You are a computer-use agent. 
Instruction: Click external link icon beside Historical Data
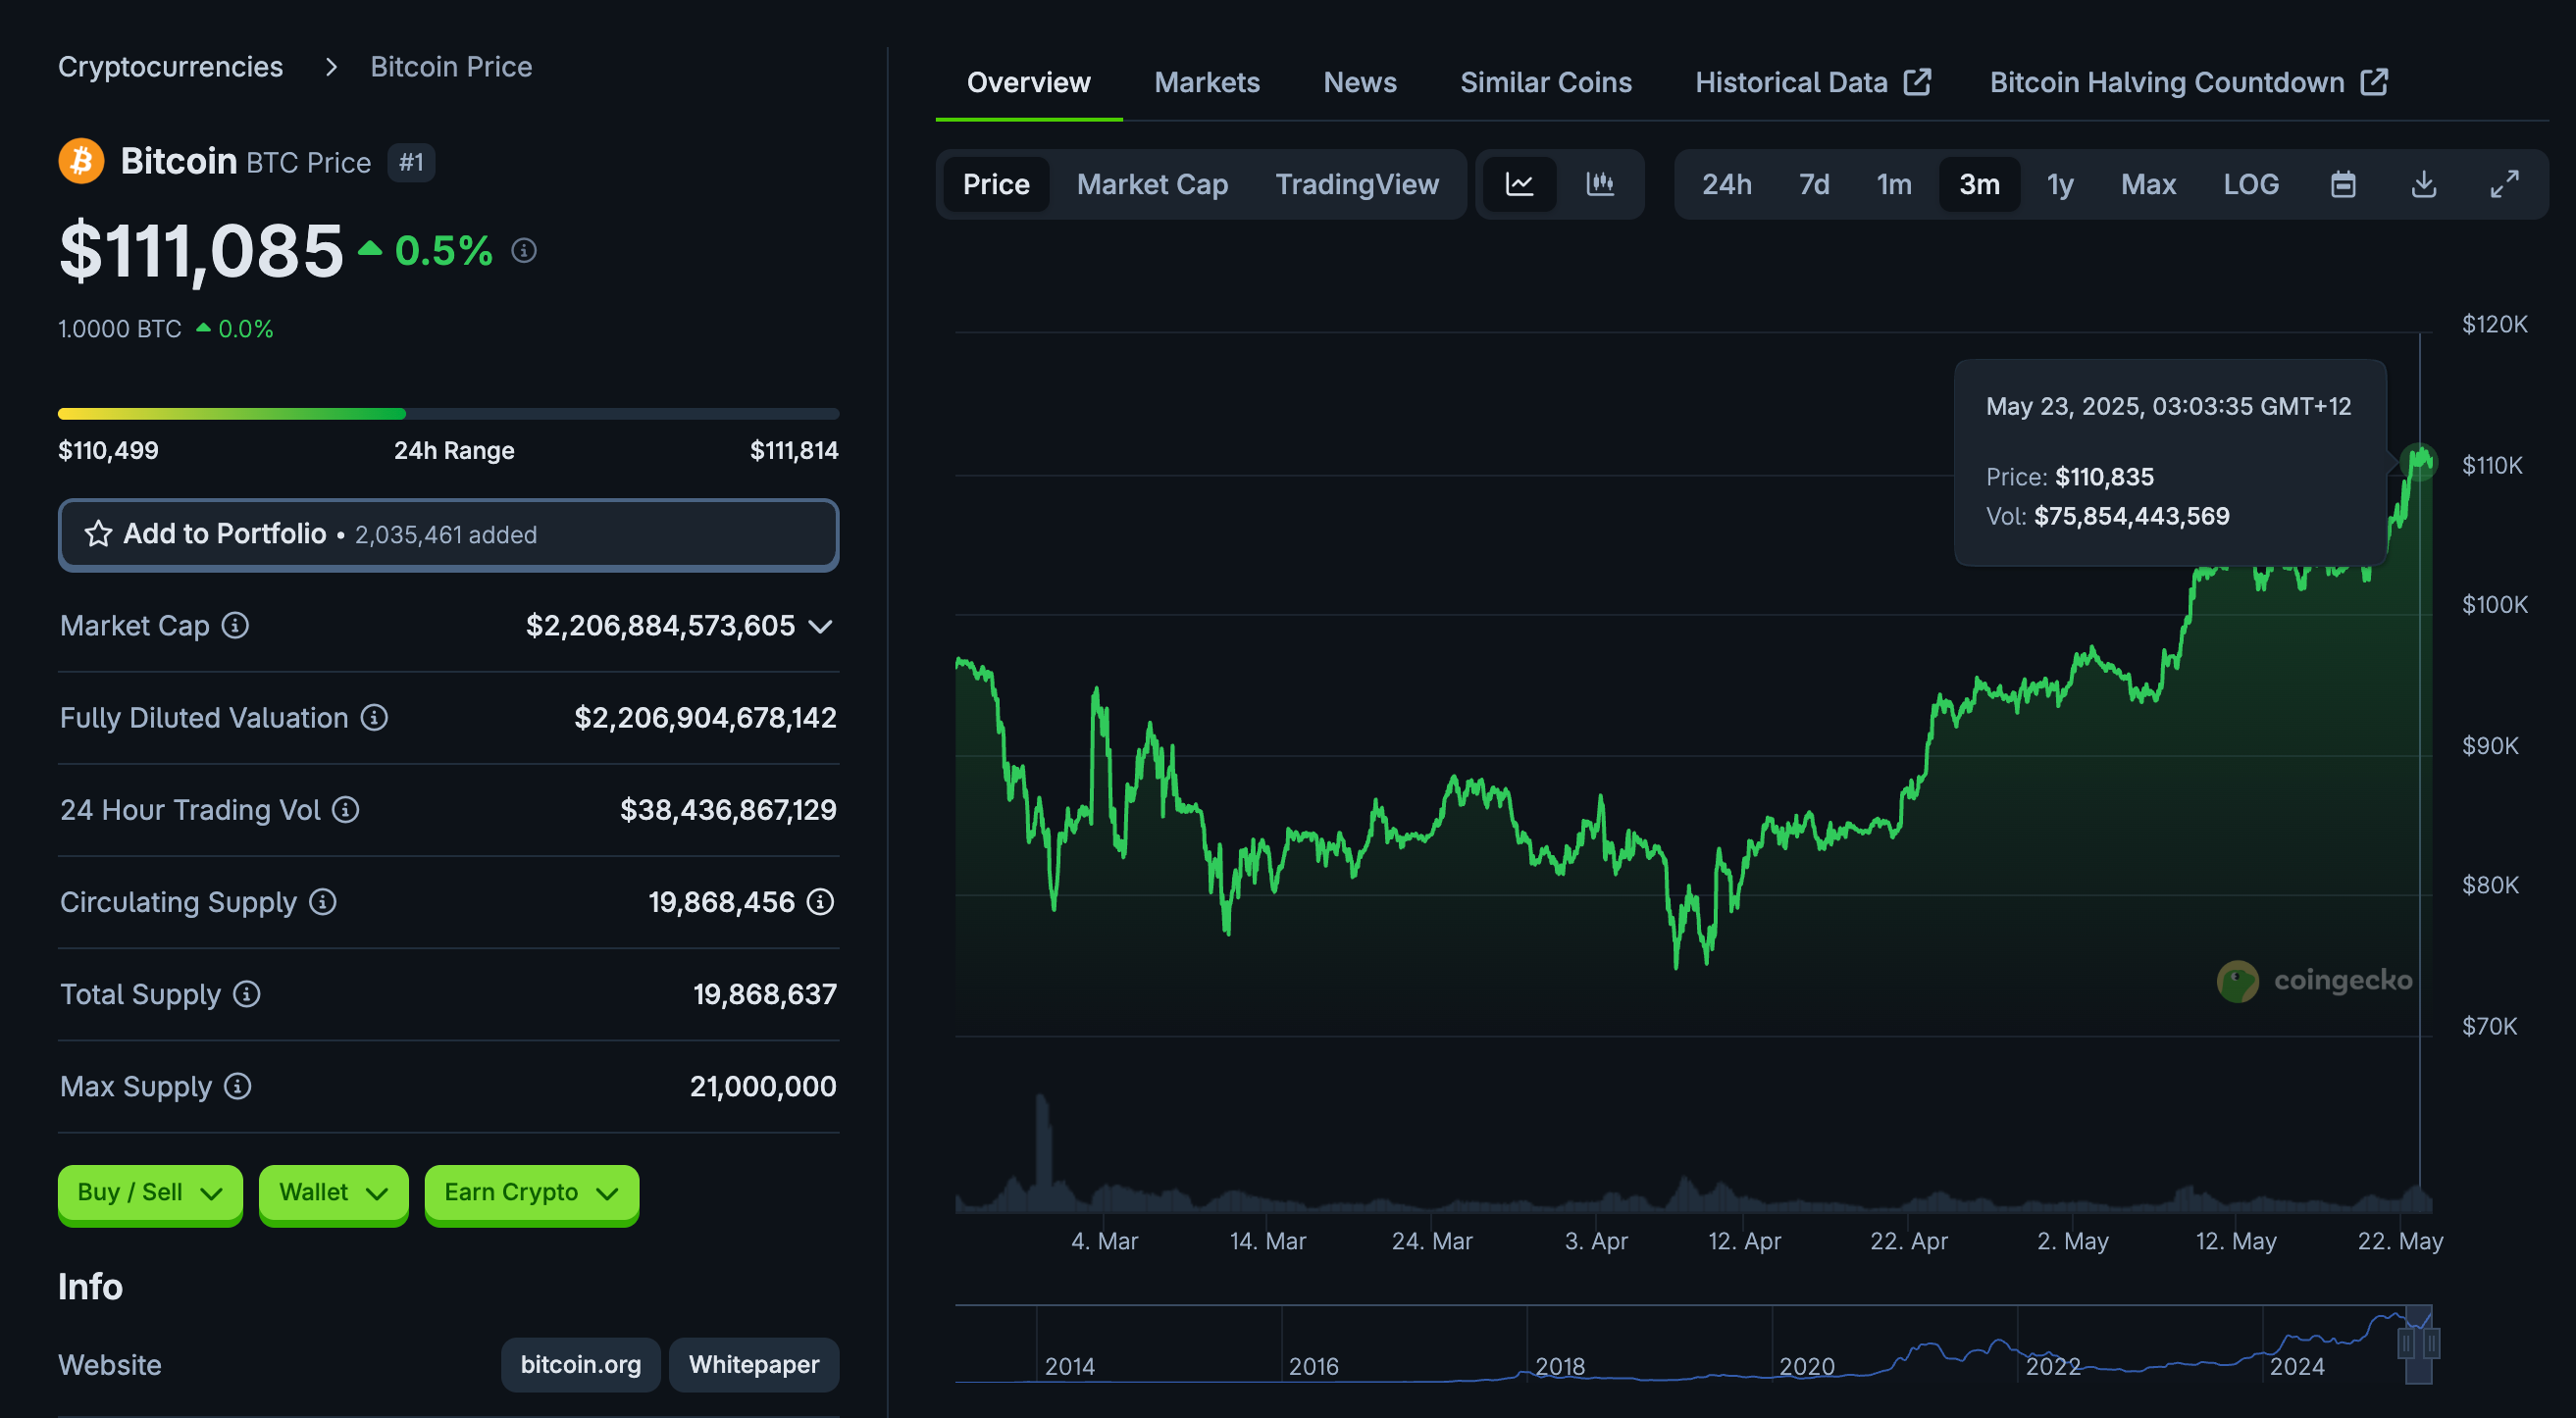pos(1917,82)
